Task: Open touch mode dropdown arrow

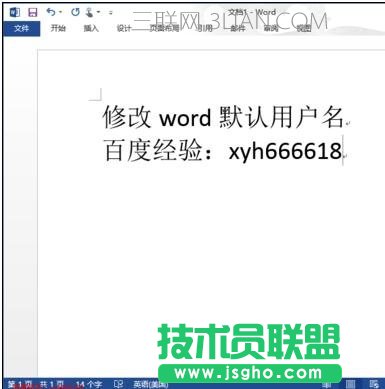Action: tap(98, 13)
